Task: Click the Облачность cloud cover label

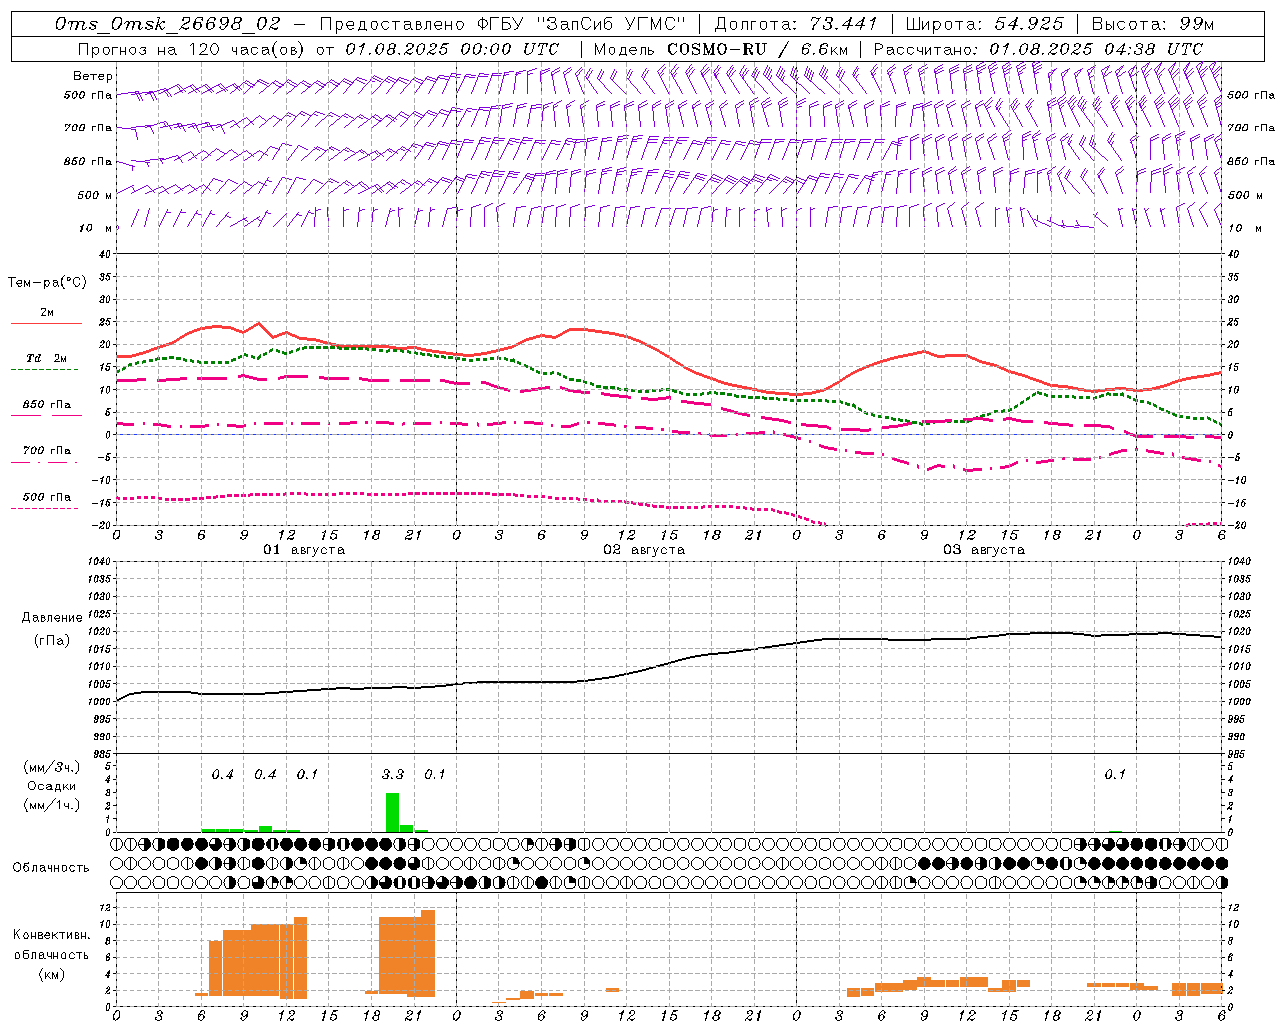Action: point(51,868)
